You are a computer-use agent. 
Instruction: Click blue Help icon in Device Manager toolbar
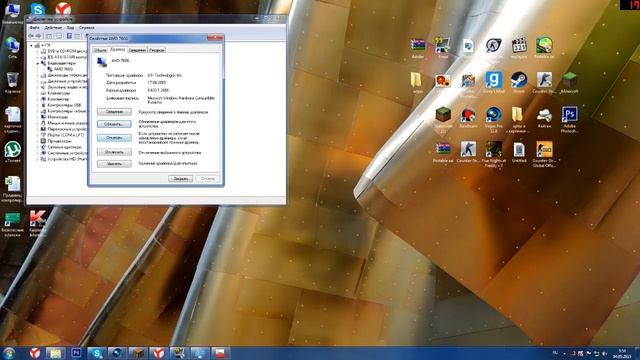point(69,36)
